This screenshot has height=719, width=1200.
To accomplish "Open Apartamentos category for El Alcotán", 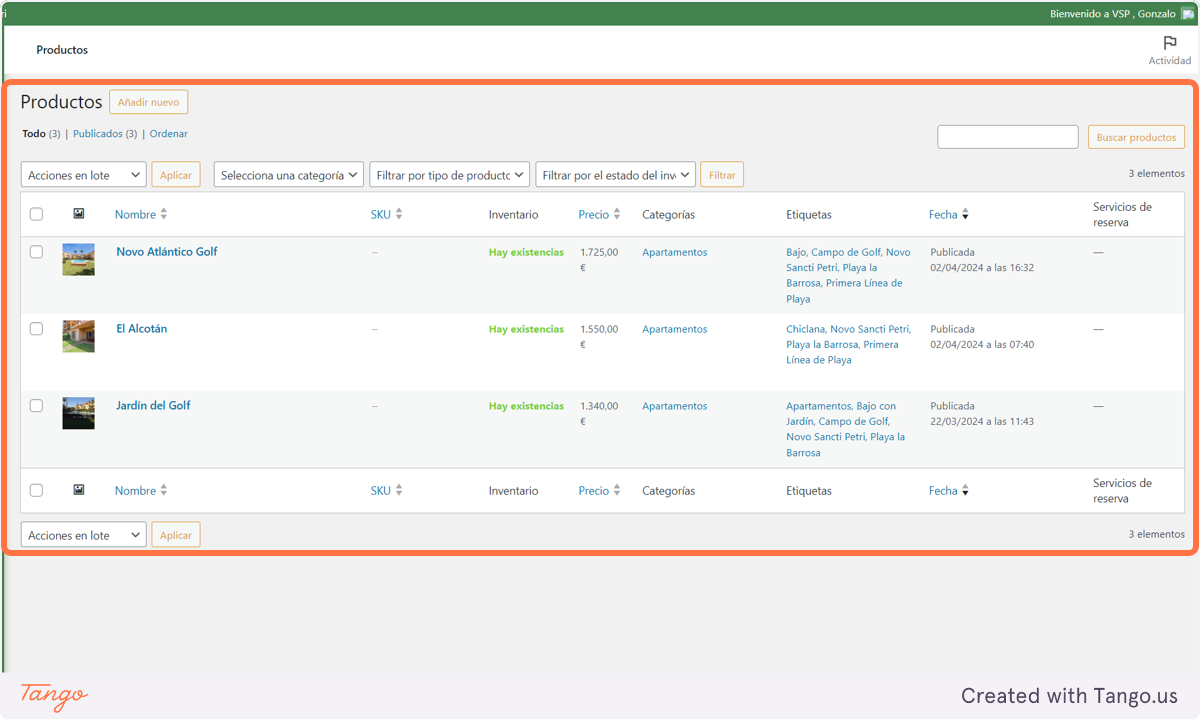I will [675, 329].
